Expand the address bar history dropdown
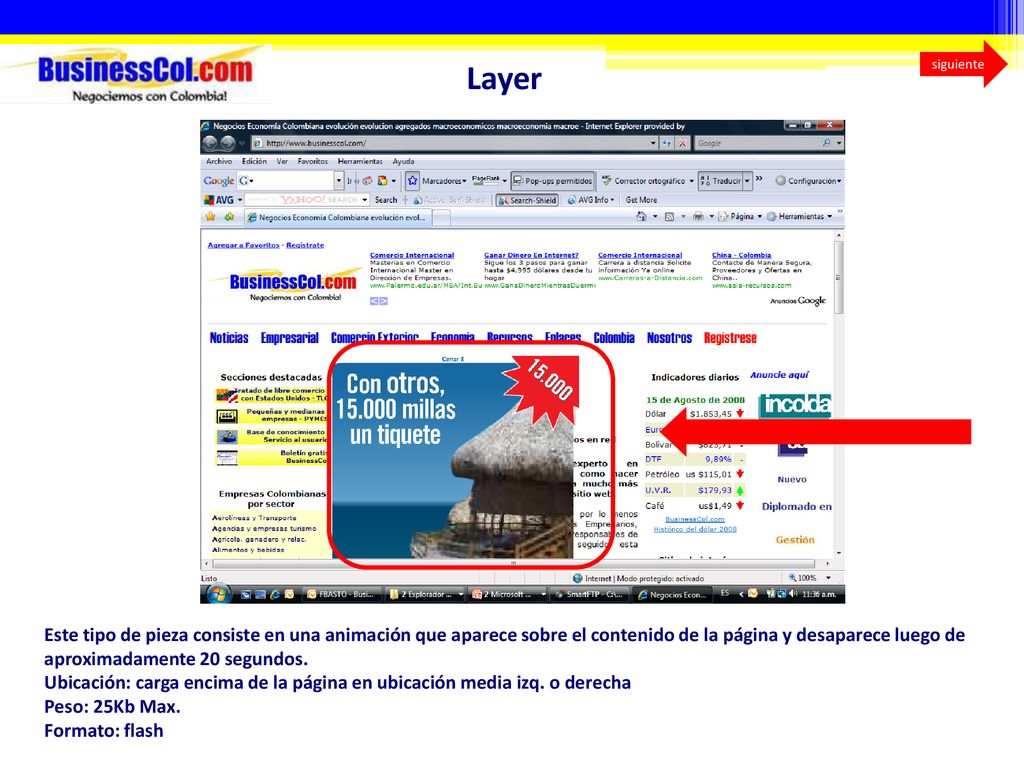The height and width of the screenshot is (768, 1024). pyautogui.click(x=653, y=143)
